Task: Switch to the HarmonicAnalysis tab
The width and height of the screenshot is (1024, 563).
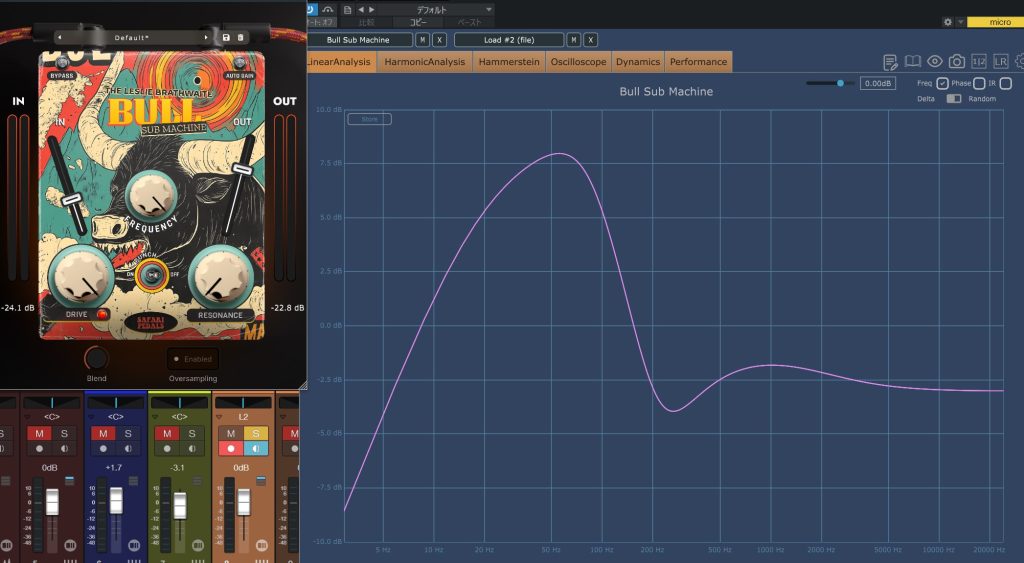Action: [x=426, y=62]
